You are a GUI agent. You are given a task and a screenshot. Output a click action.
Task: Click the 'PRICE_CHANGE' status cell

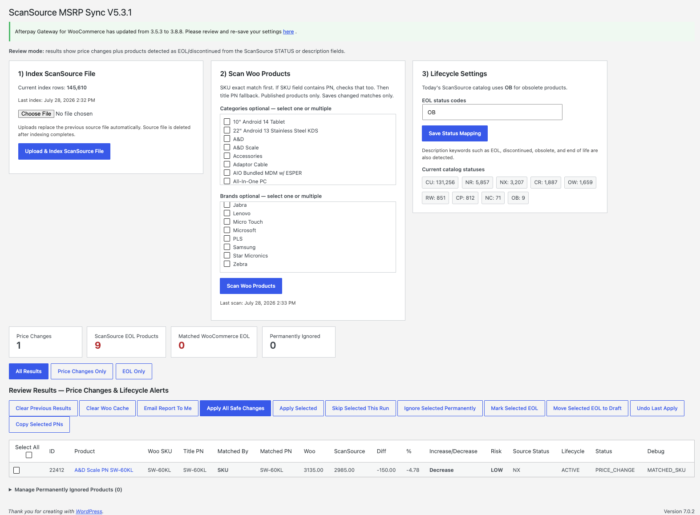(615, 470)
